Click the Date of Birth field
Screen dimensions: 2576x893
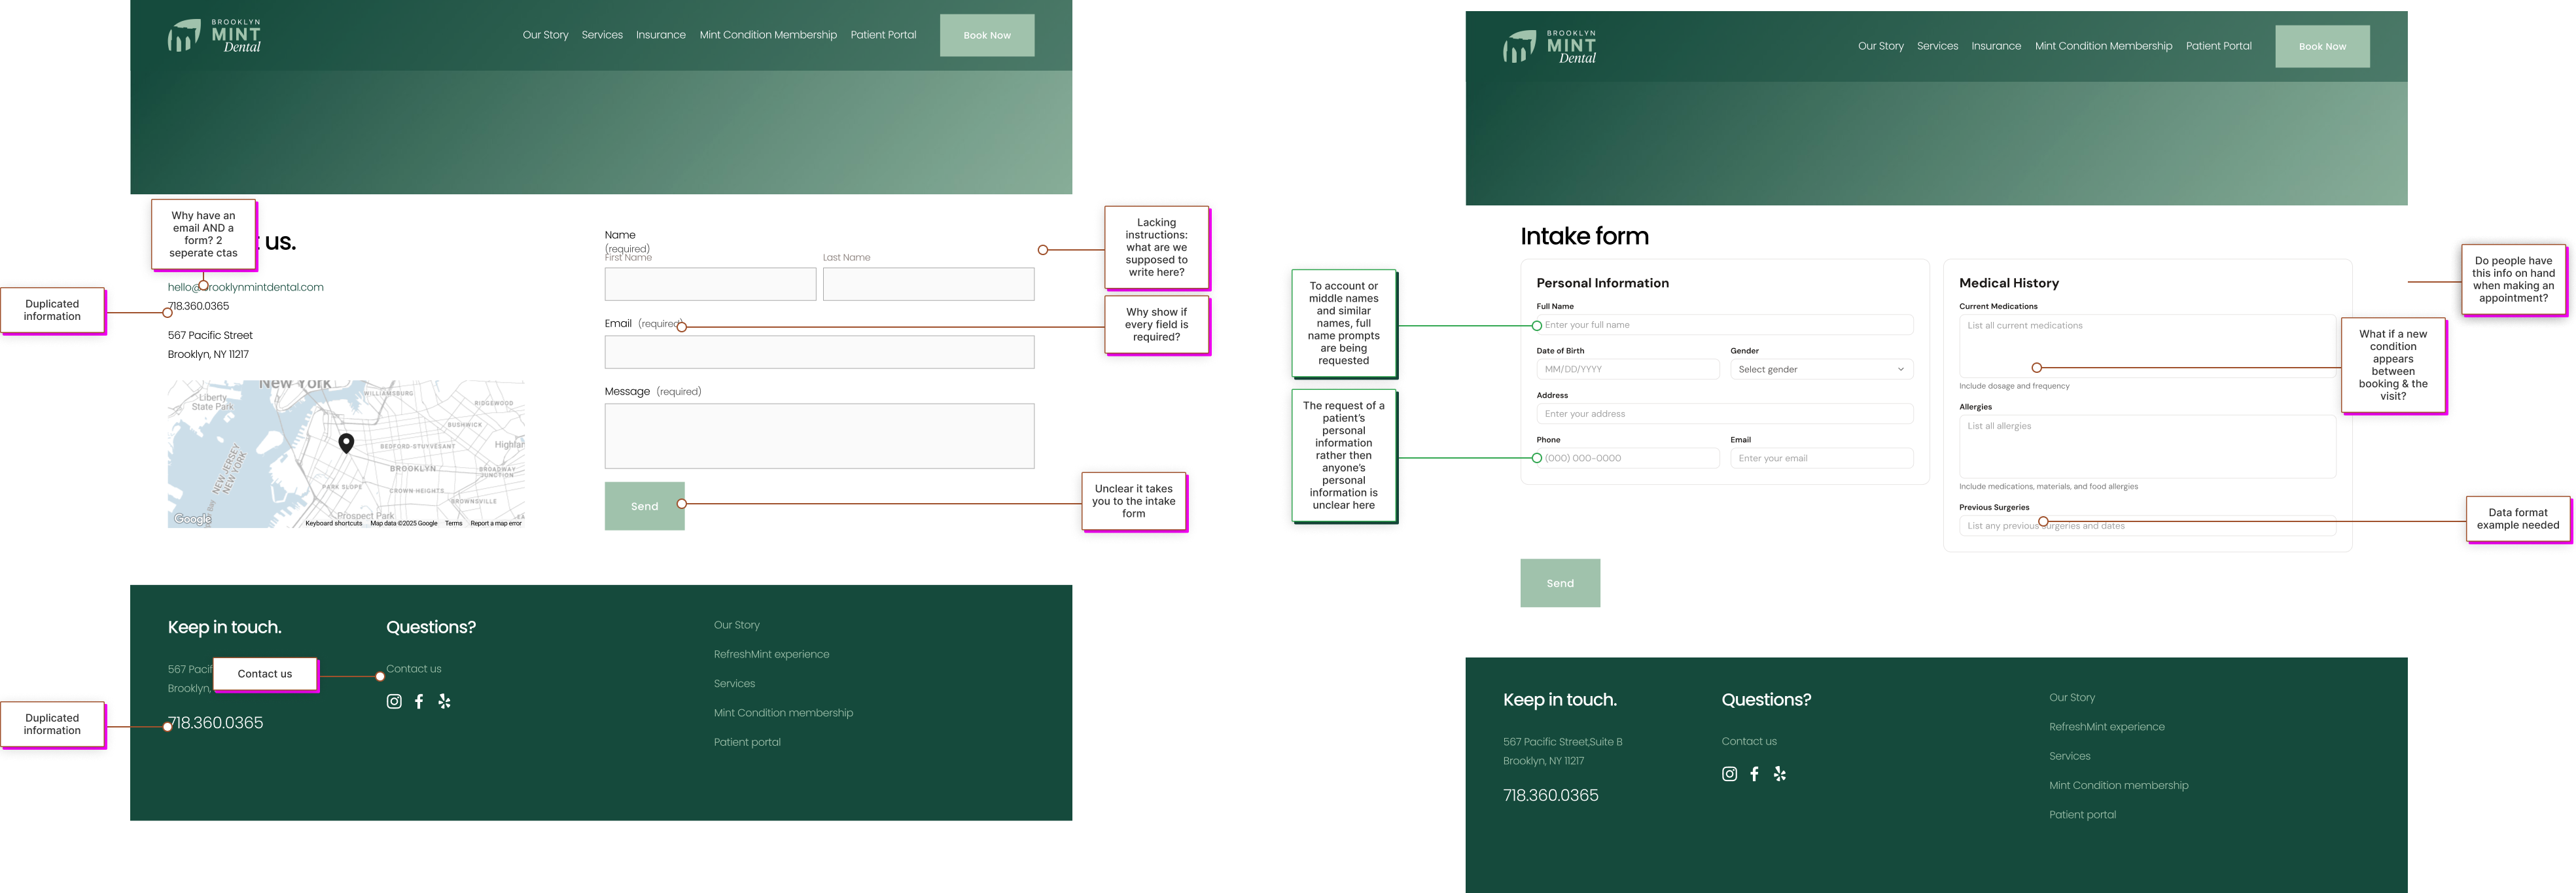point(1627,370)
